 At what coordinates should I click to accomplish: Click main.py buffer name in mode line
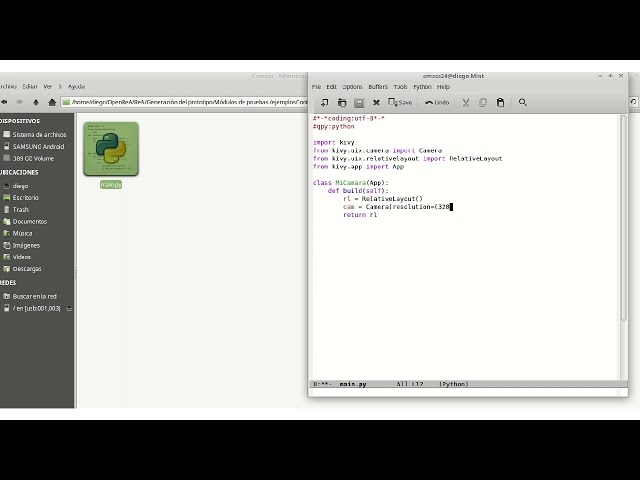353,384
